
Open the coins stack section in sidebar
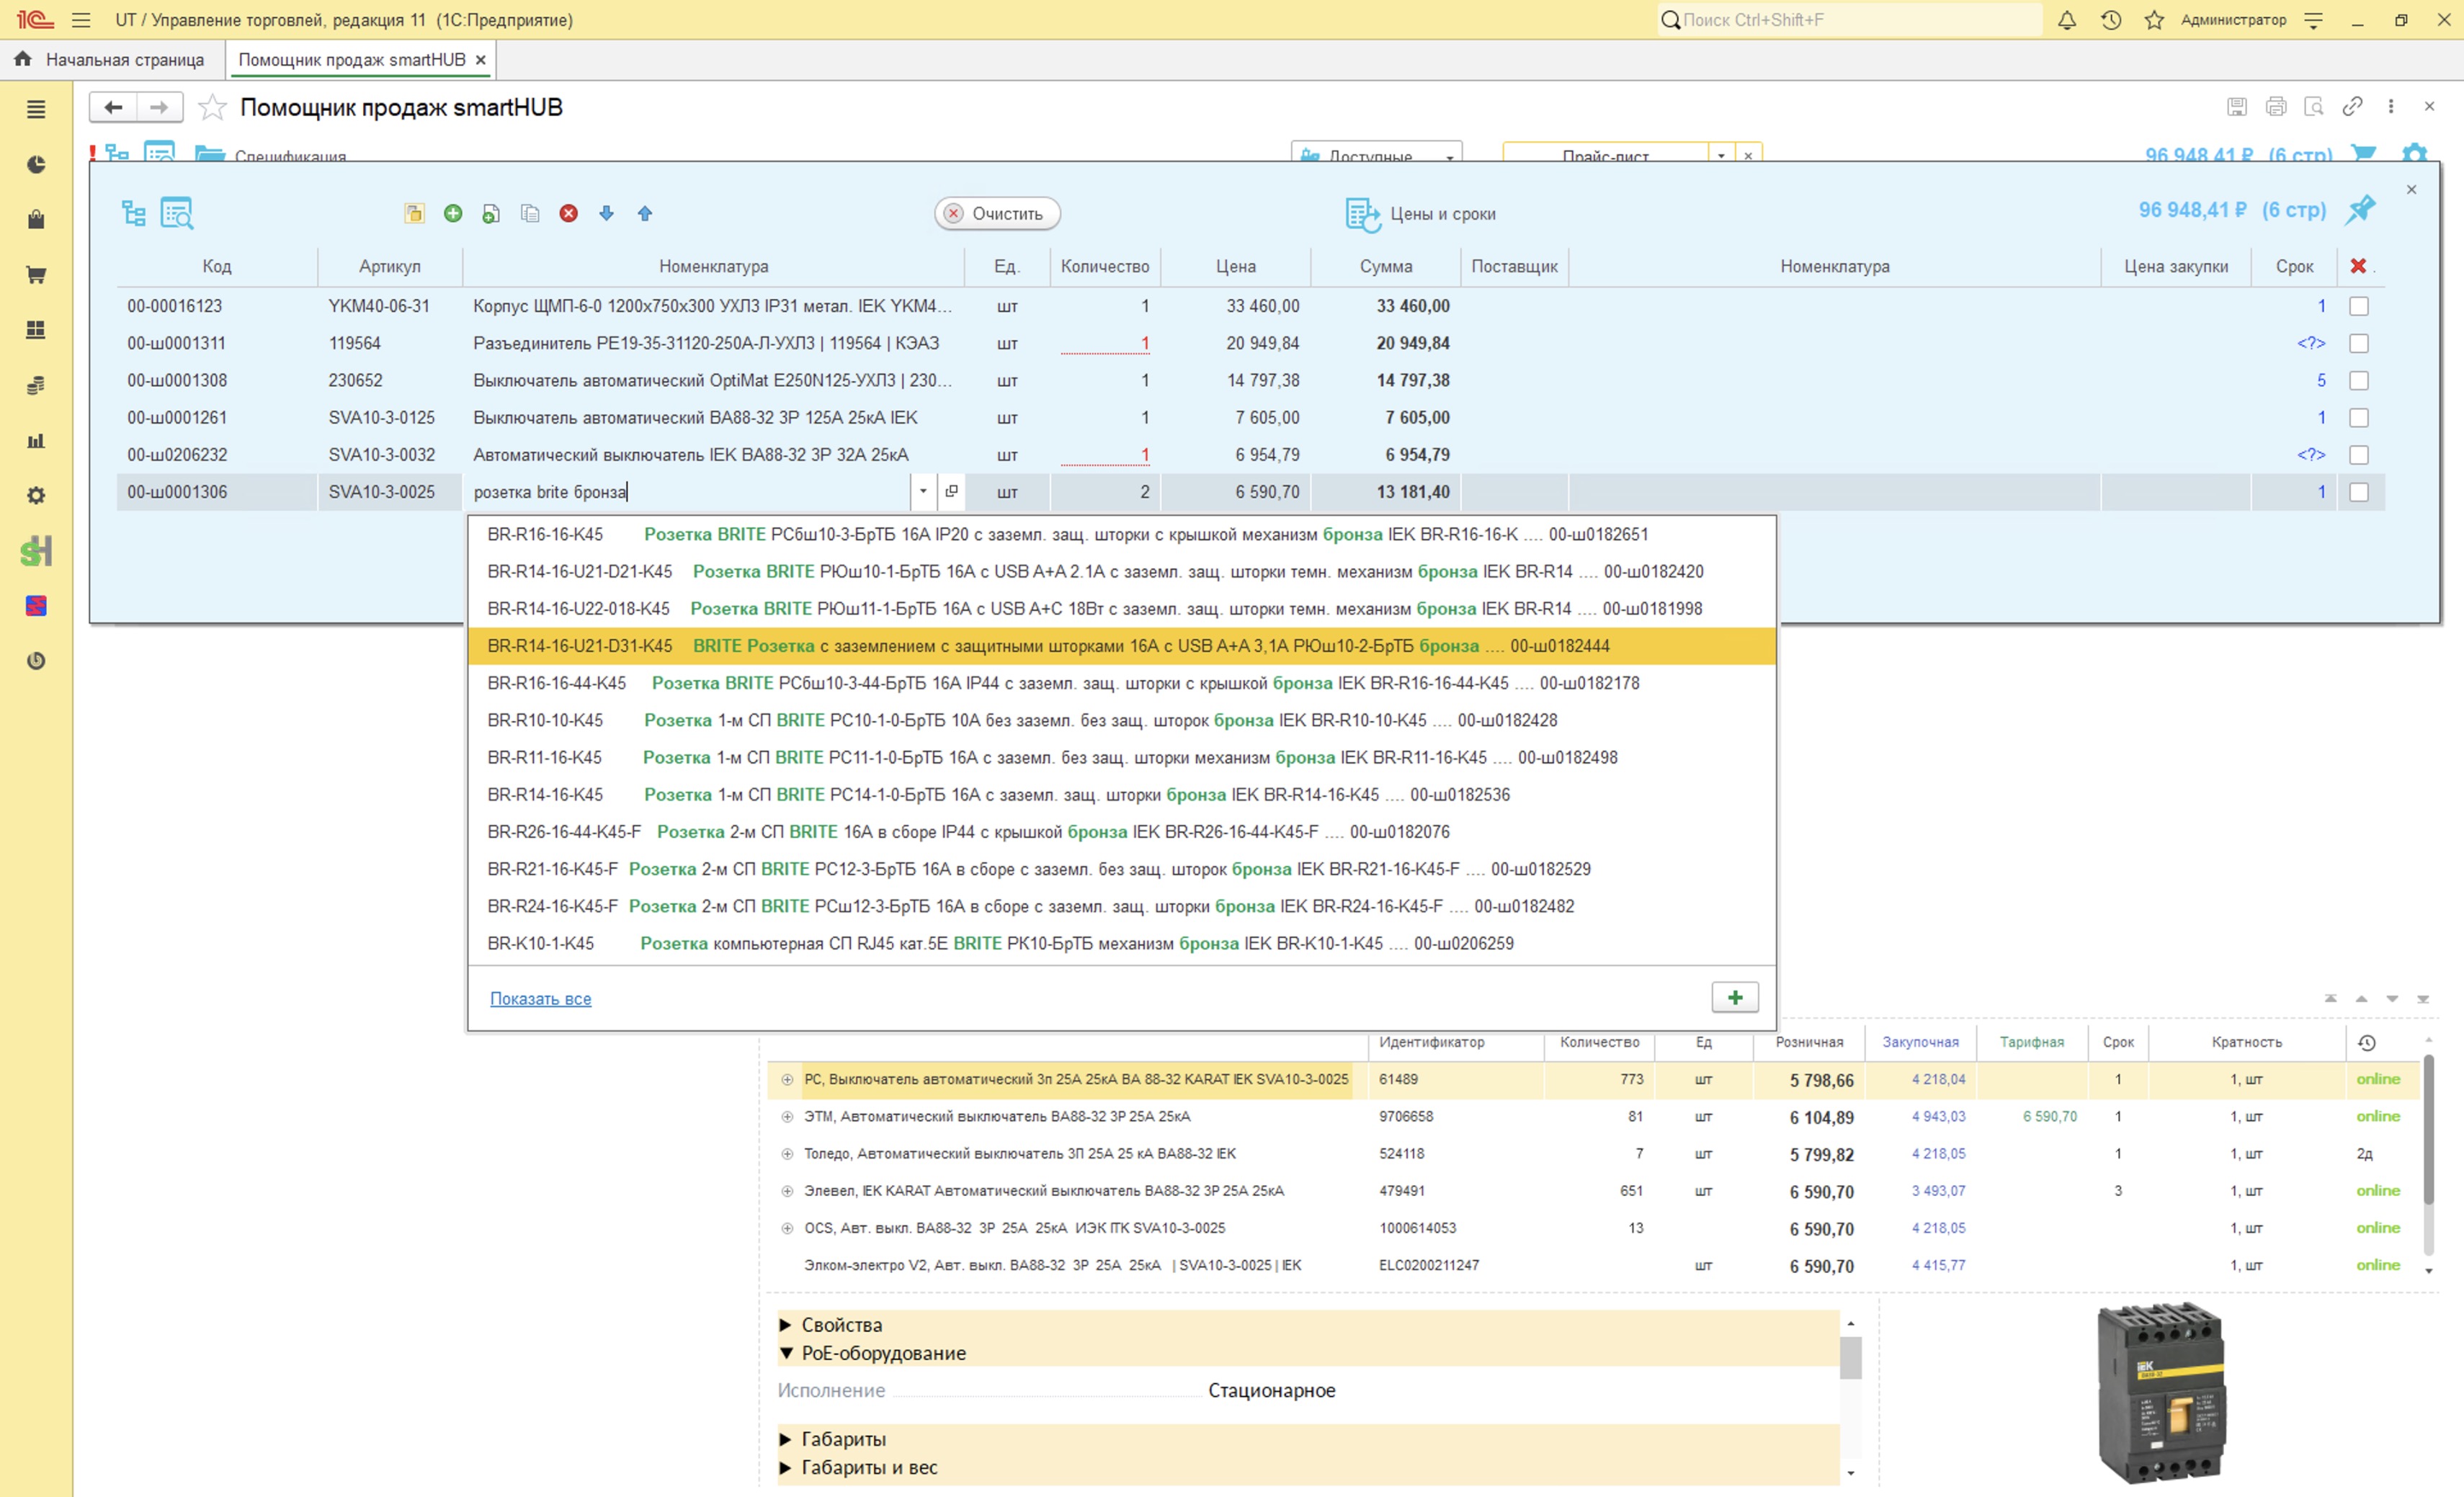36,385
